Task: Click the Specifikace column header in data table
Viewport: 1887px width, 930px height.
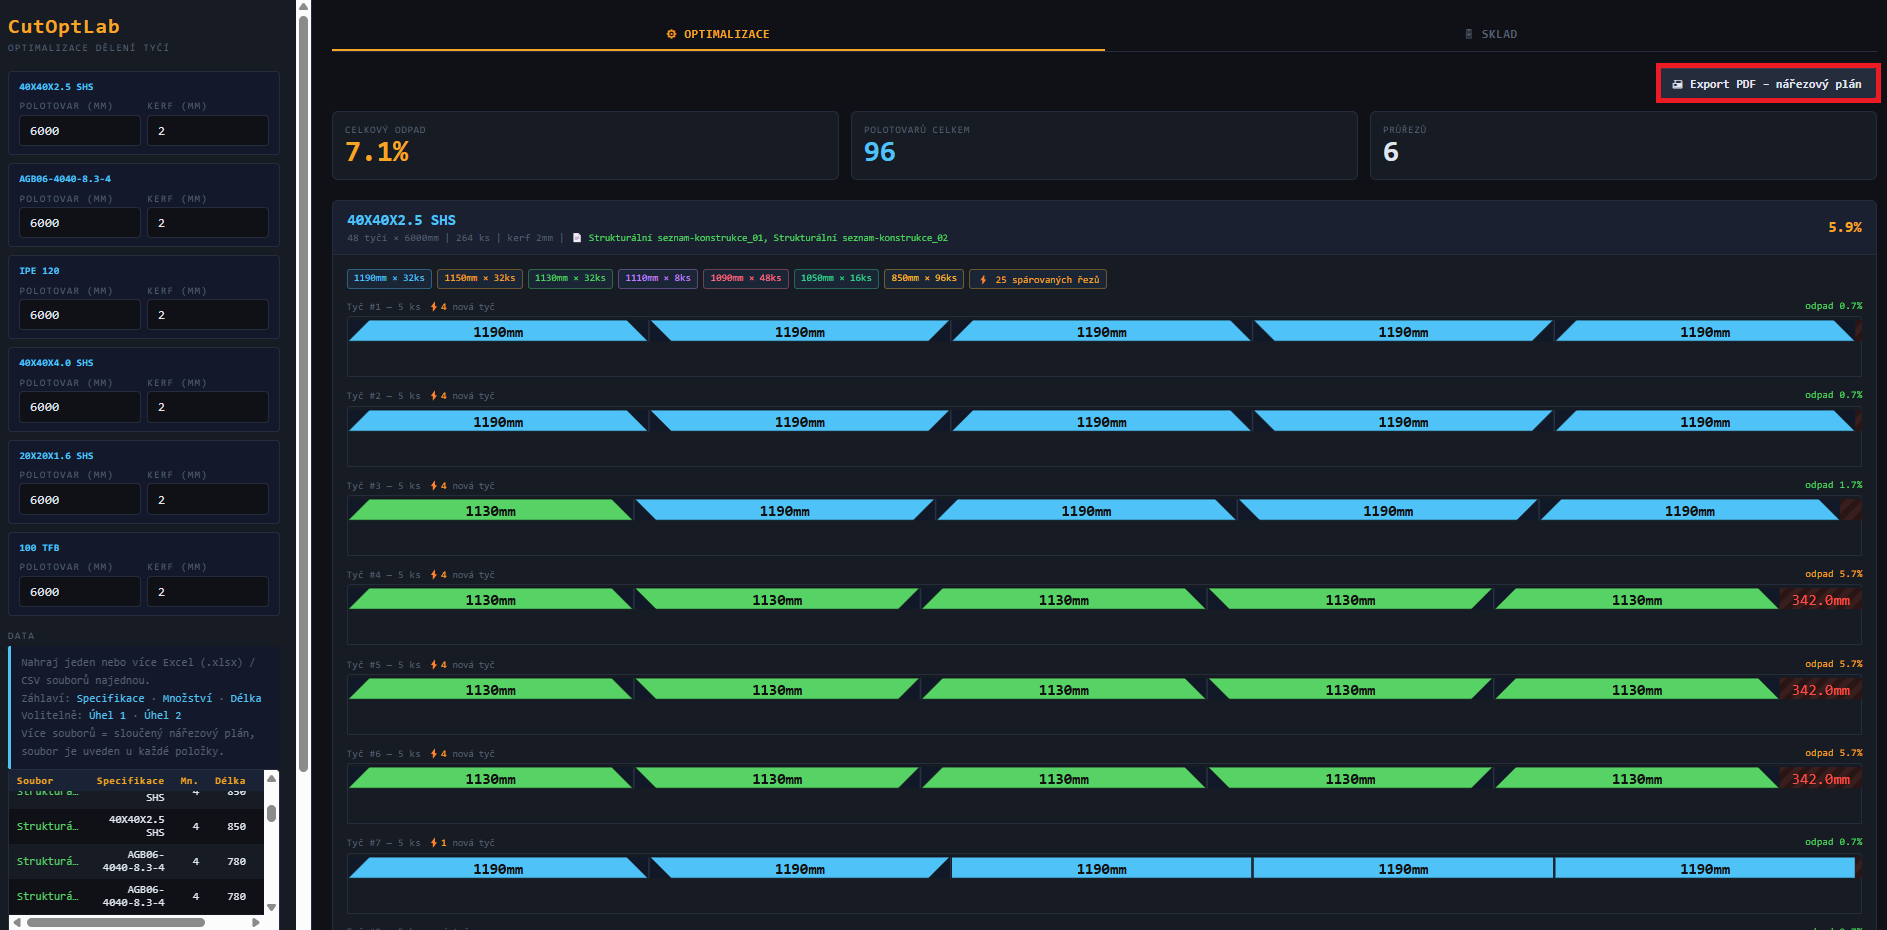Action: (130, 781)
